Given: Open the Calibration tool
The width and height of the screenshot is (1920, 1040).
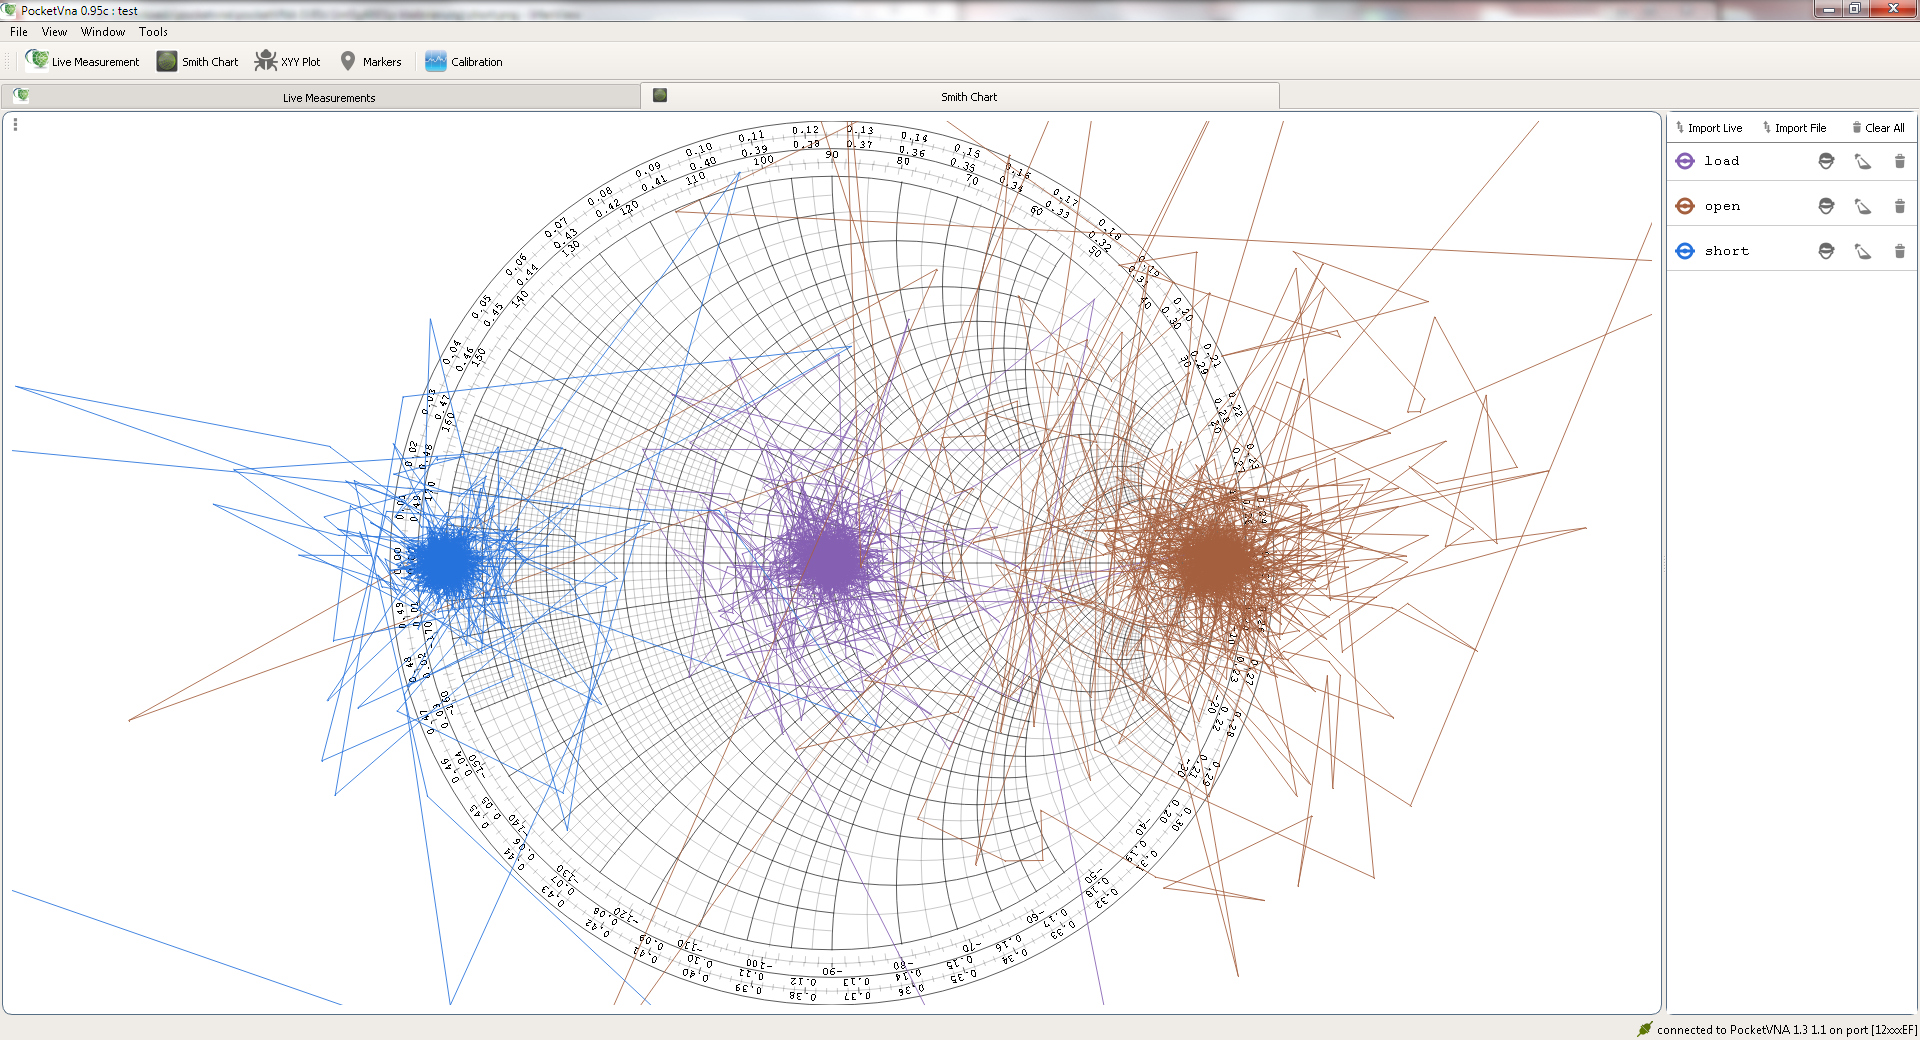Looking at the screenshot, I should (x=464, y=61).
